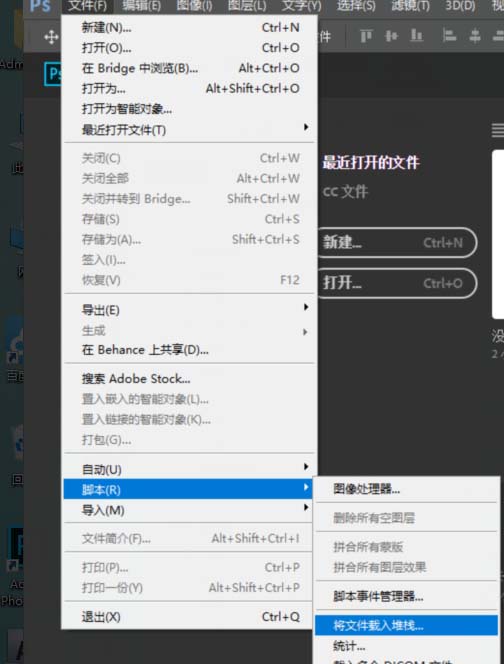The height and width of the screenshot is (664, 504).
Task: Choose 新建(N)... from File menu
Action: pos(190,28)
